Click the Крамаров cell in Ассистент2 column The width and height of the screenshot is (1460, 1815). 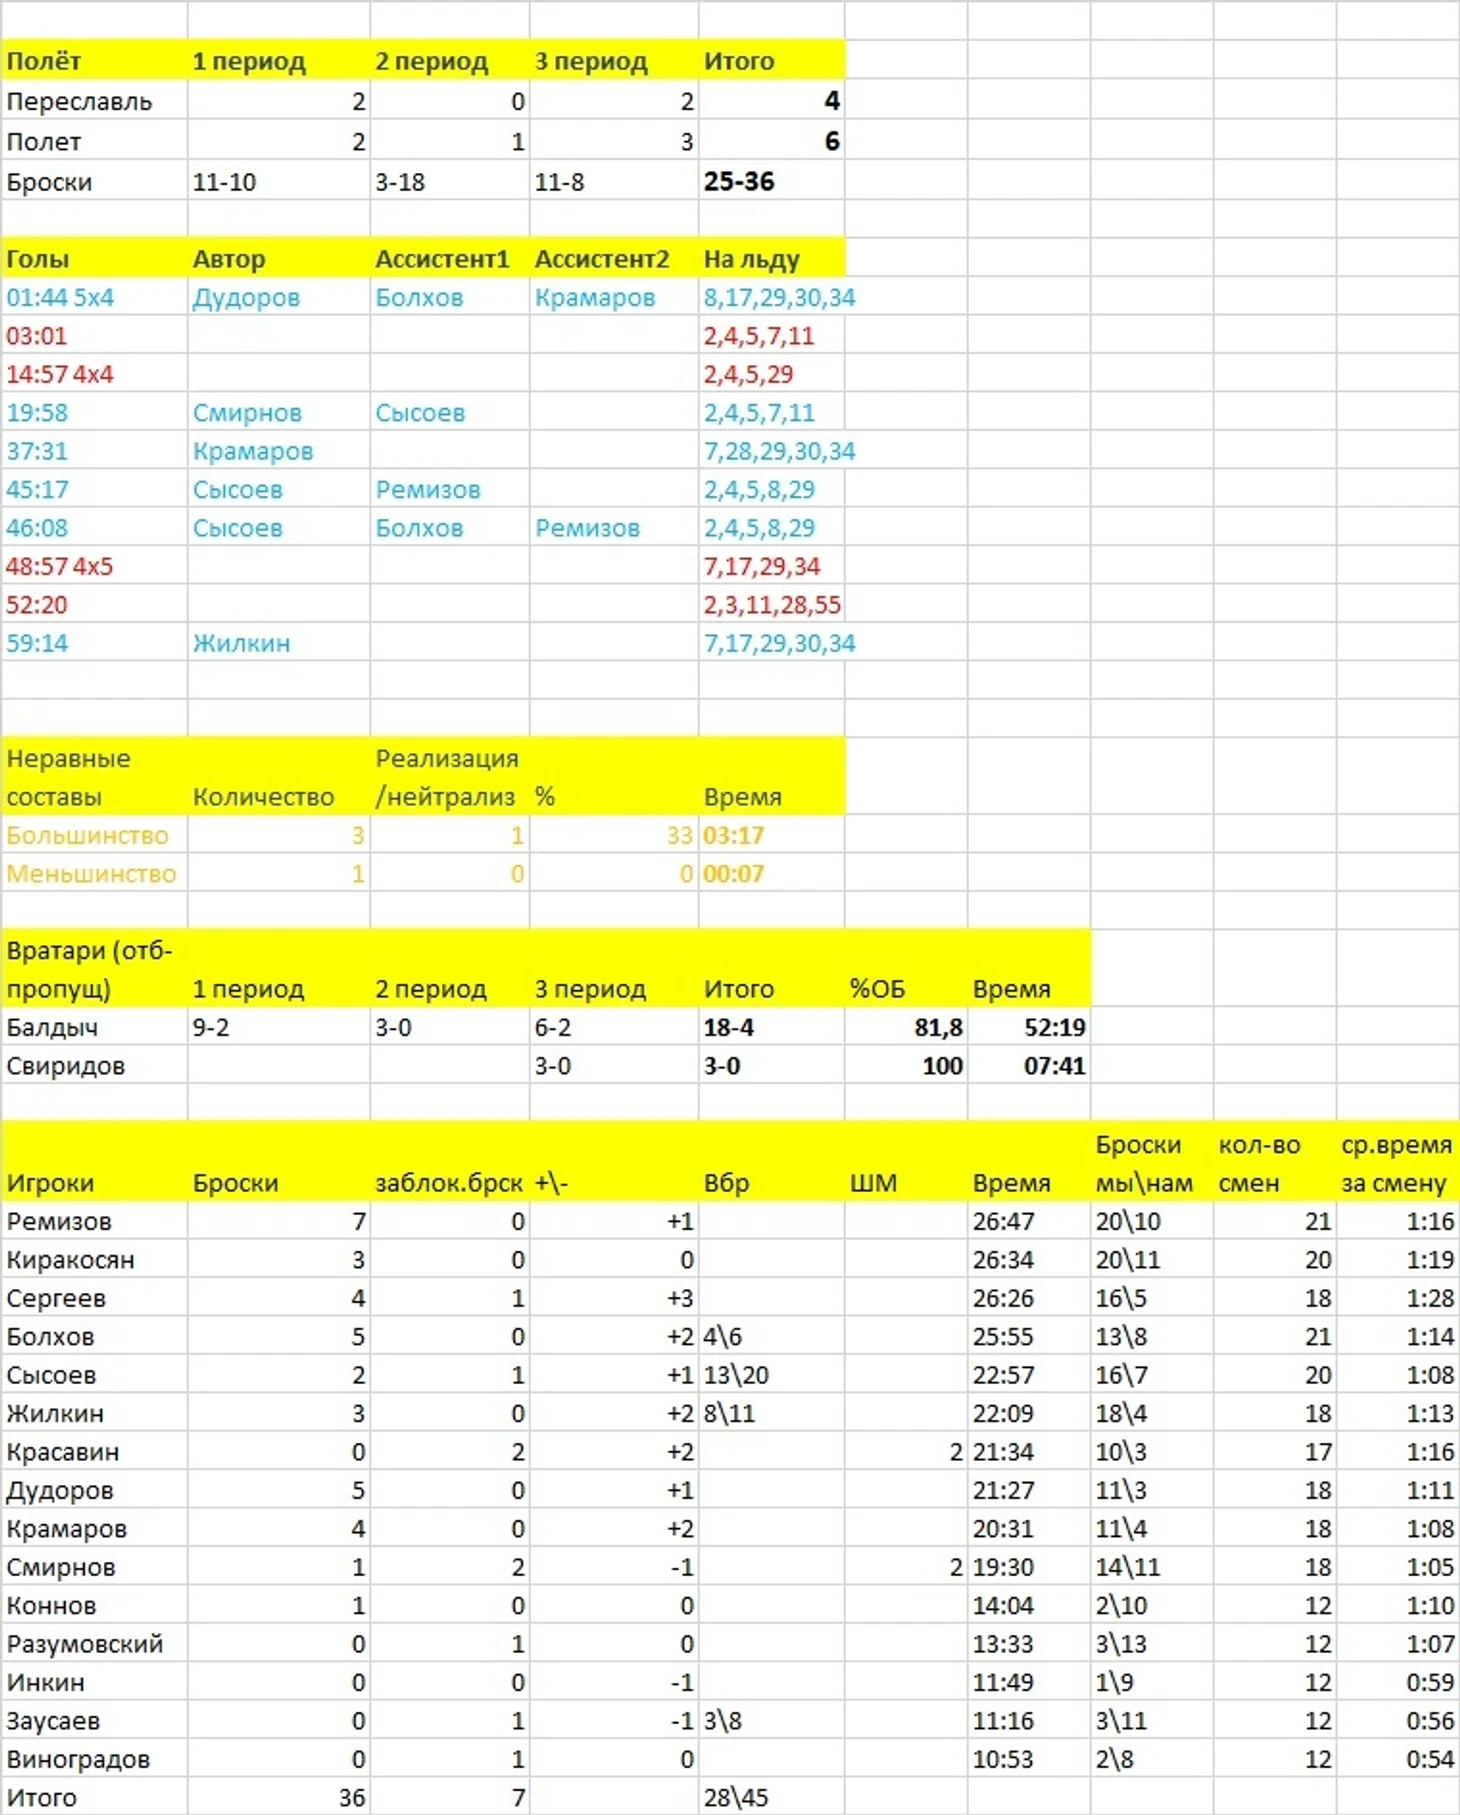pos(613,298)
